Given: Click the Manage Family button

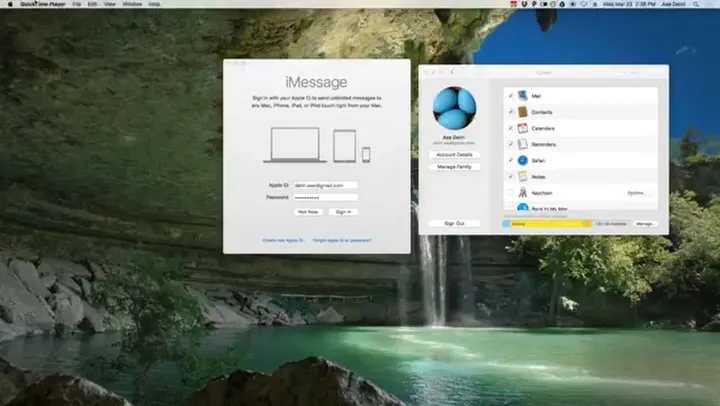Looking at the screenshot, I should click(454, 167).
